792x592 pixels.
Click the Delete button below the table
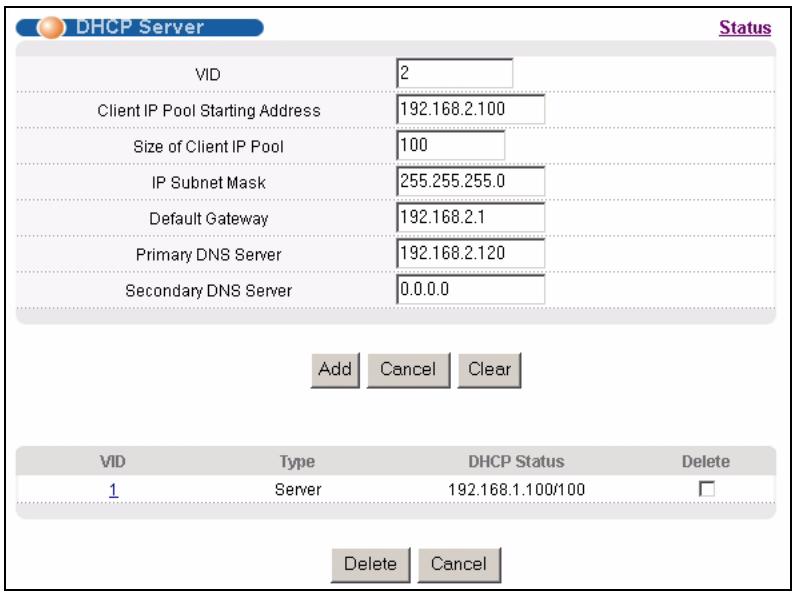tap(371, 565)
